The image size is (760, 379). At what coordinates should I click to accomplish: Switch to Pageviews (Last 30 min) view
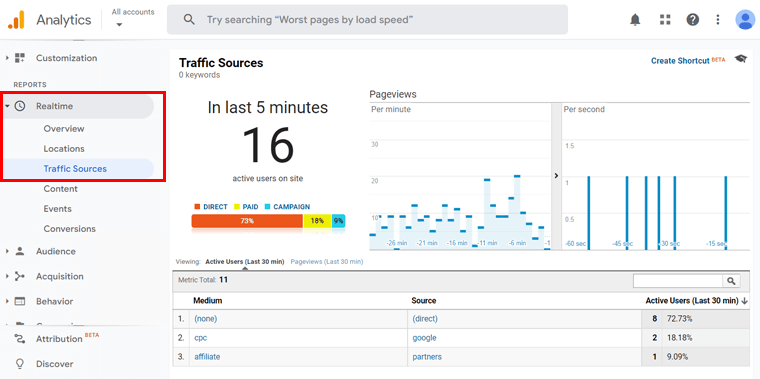pos(327,262)
